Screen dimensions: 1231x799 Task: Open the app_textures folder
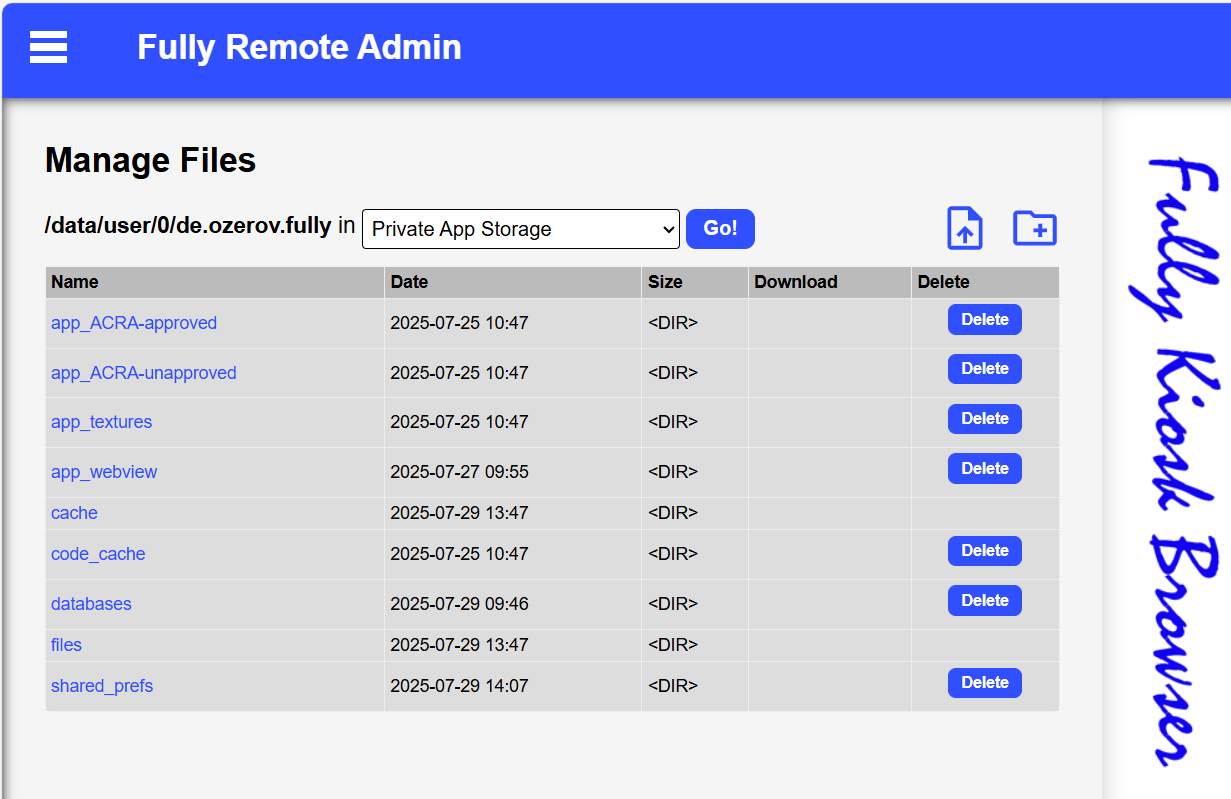point(102,422)
